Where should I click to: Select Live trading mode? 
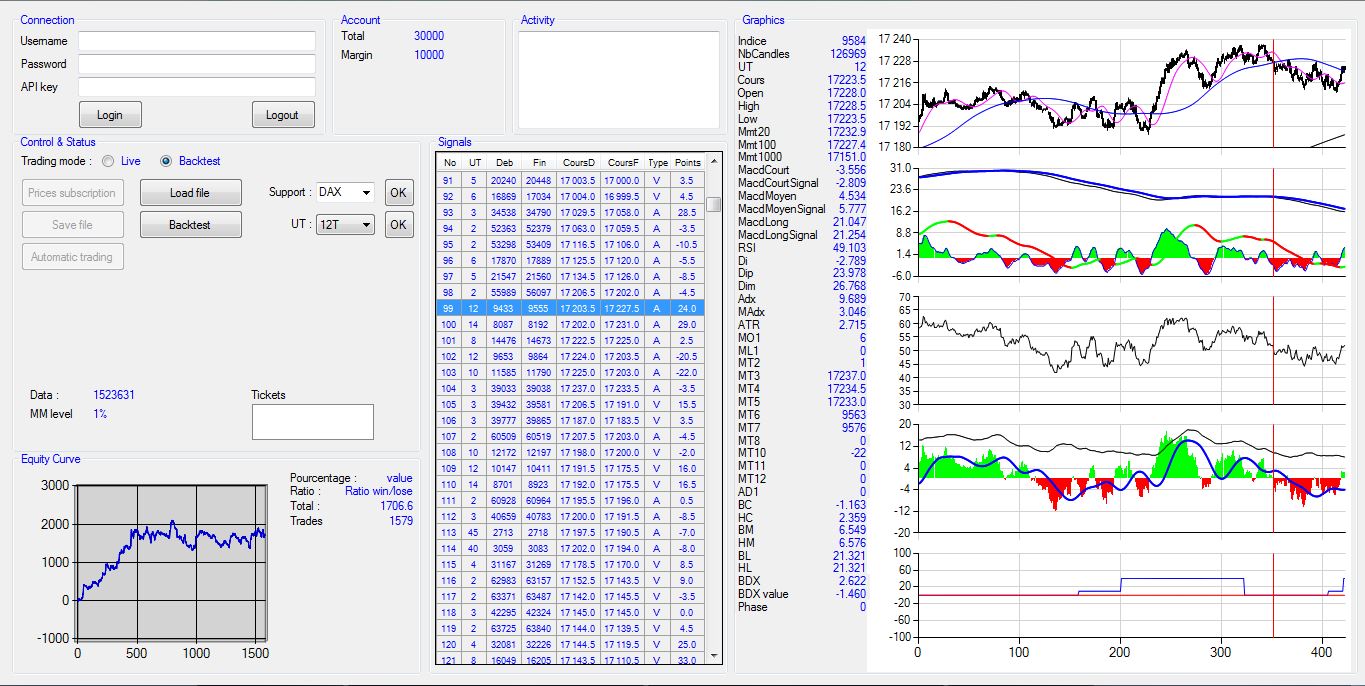pos(109,161)
